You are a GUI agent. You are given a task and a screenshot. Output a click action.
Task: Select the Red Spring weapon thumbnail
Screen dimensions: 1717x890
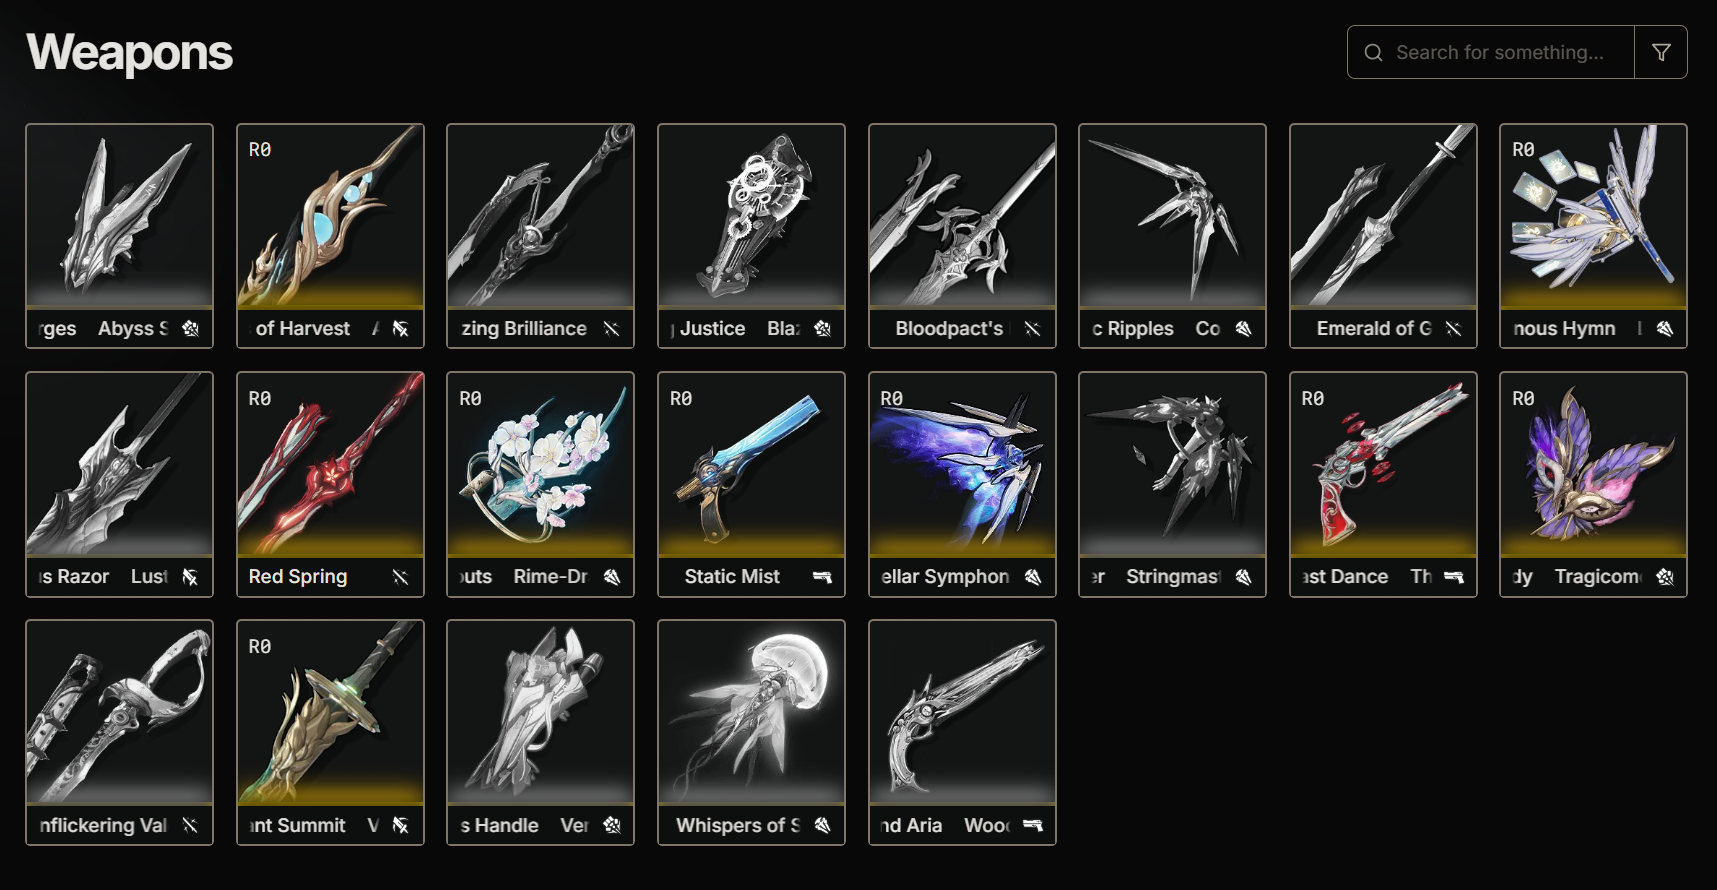tap(330, 464)
